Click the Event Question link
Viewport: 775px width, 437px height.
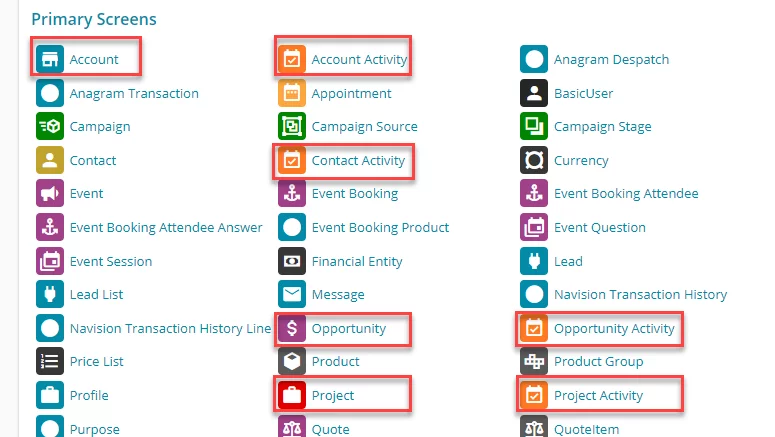[x=600, y=227]
